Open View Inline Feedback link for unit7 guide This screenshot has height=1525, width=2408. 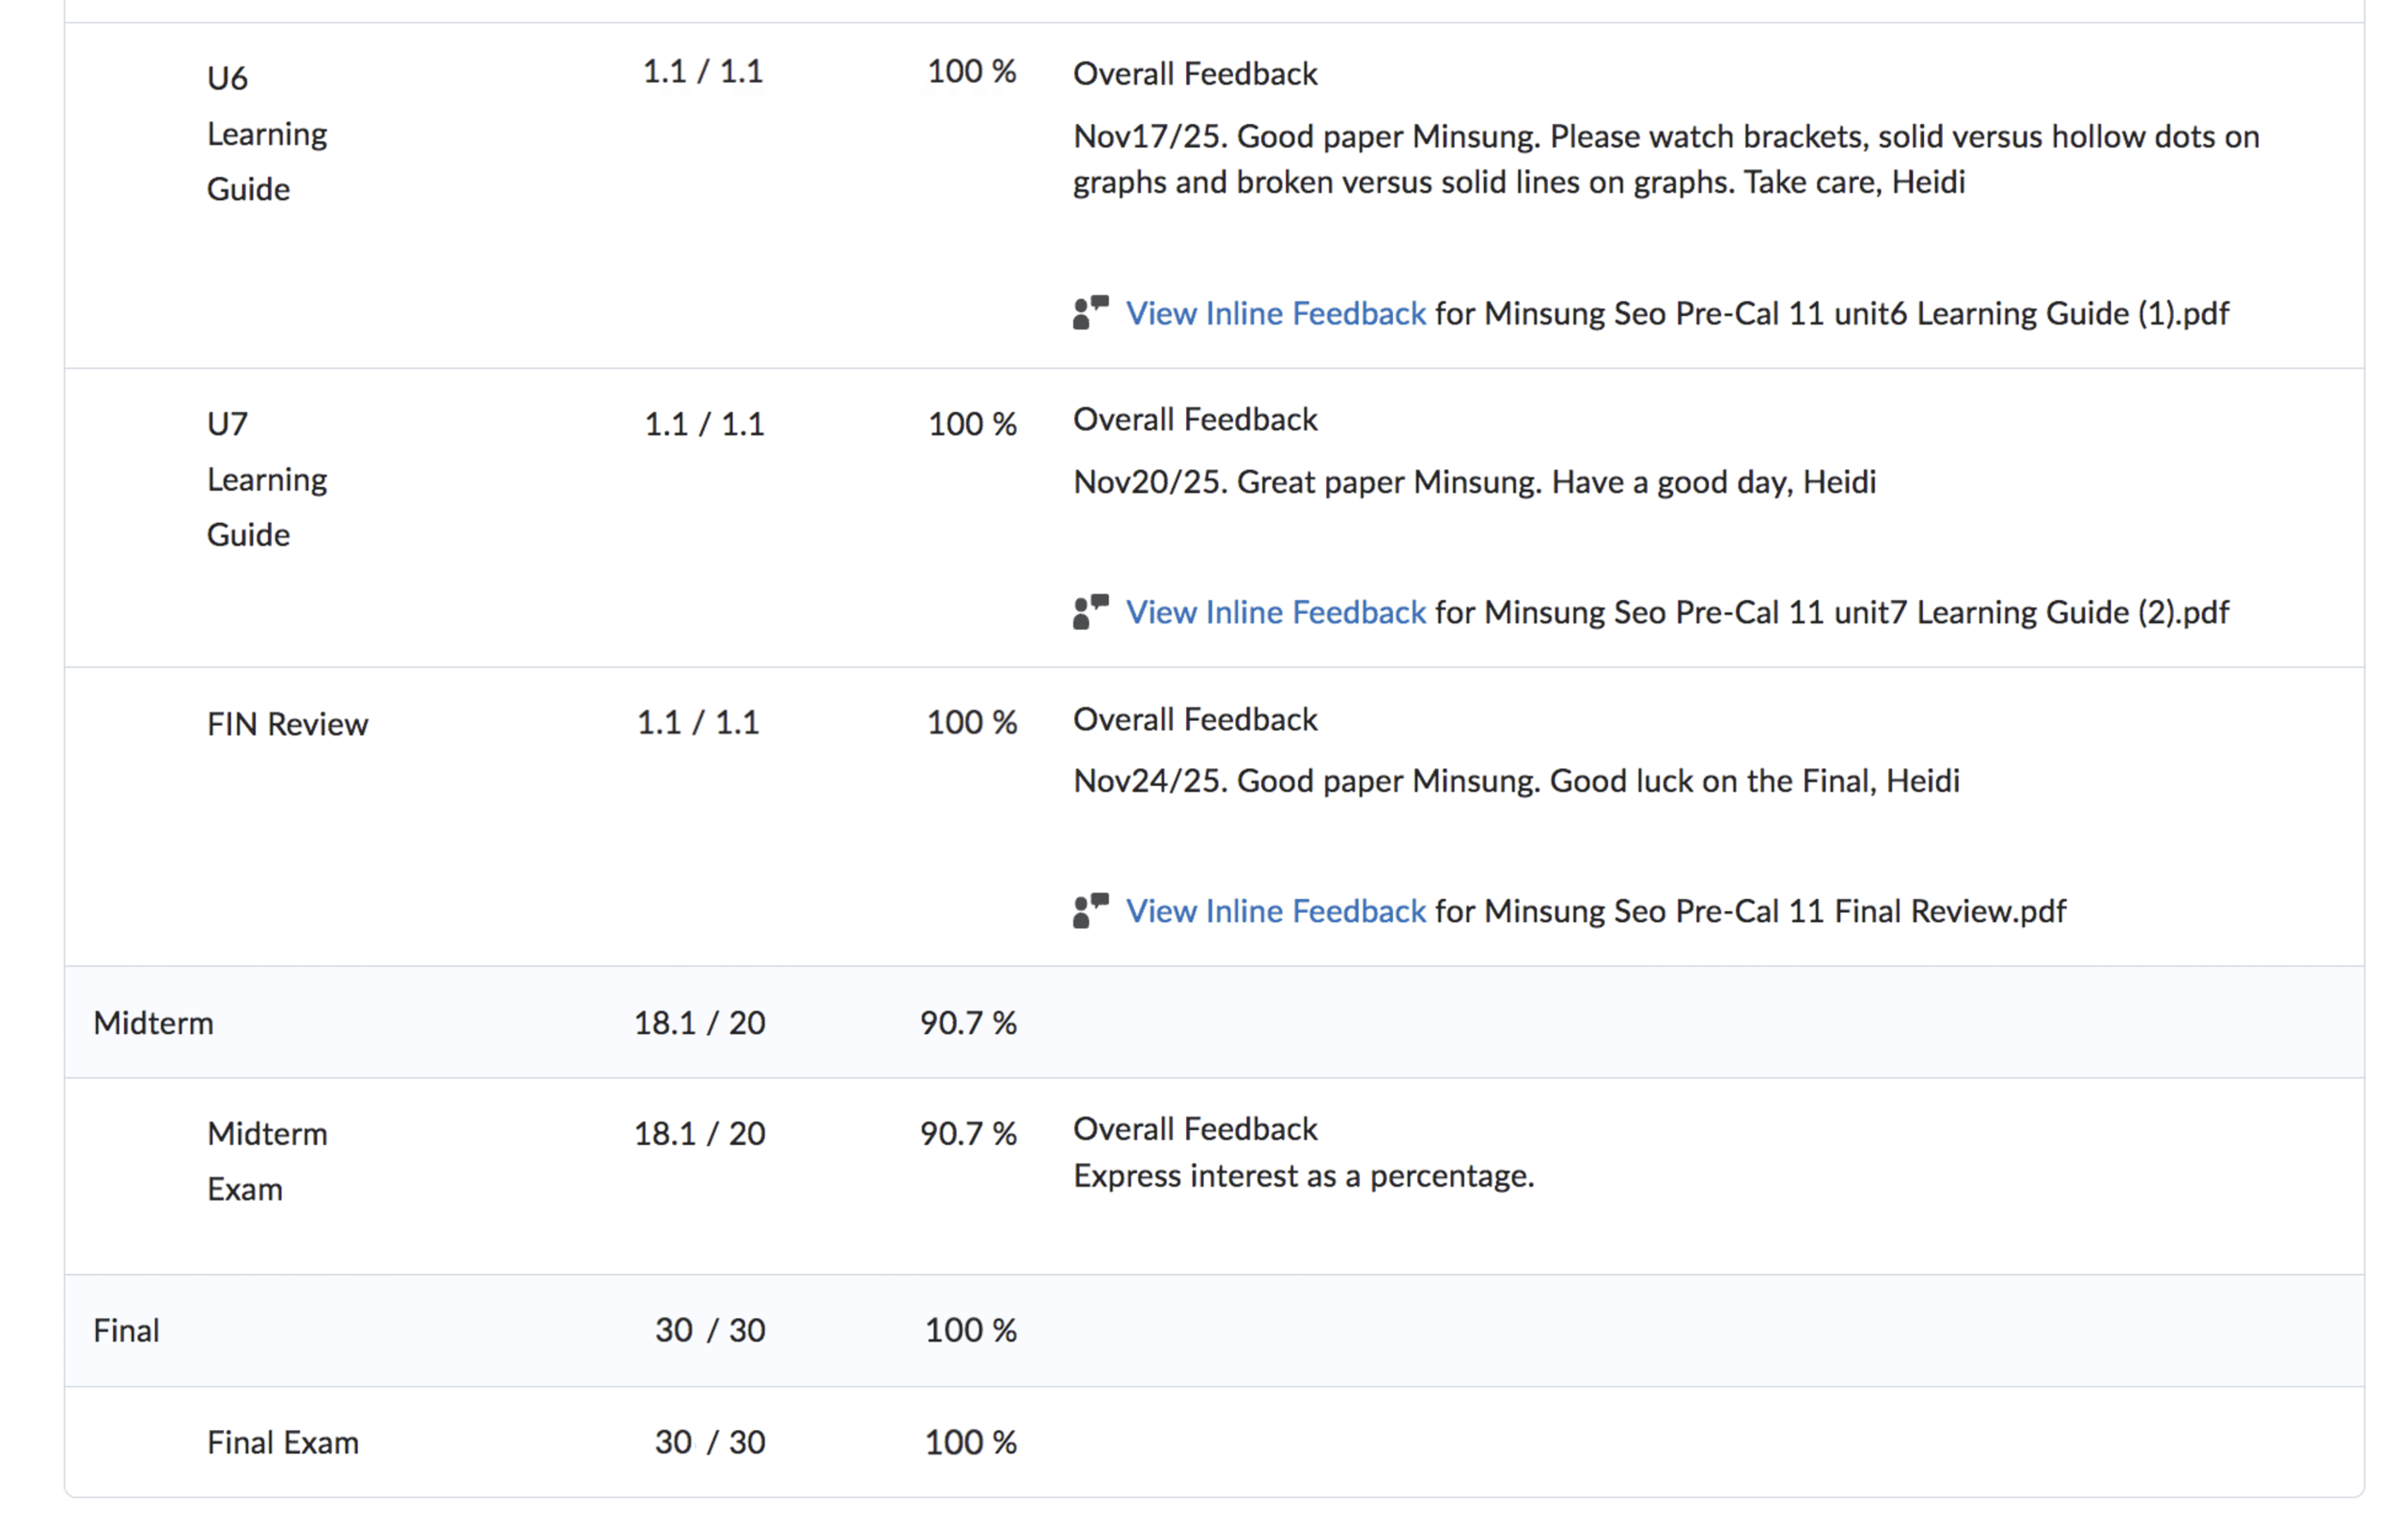[1275, 612]
